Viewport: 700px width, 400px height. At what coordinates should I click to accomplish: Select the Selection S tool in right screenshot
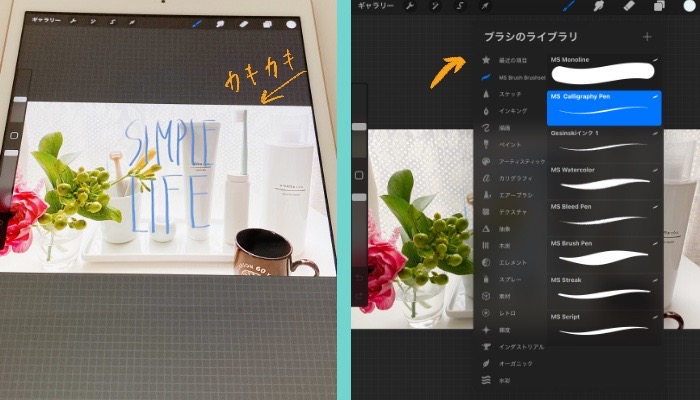460,6
